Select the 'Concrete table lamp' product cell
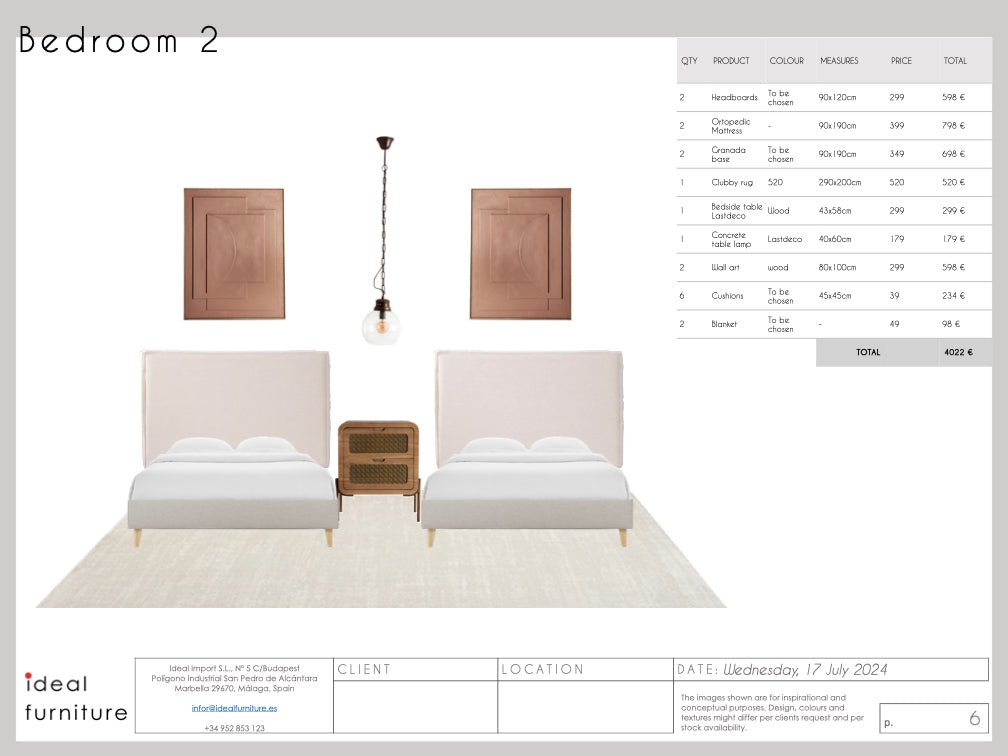 (x=731, y=239)
